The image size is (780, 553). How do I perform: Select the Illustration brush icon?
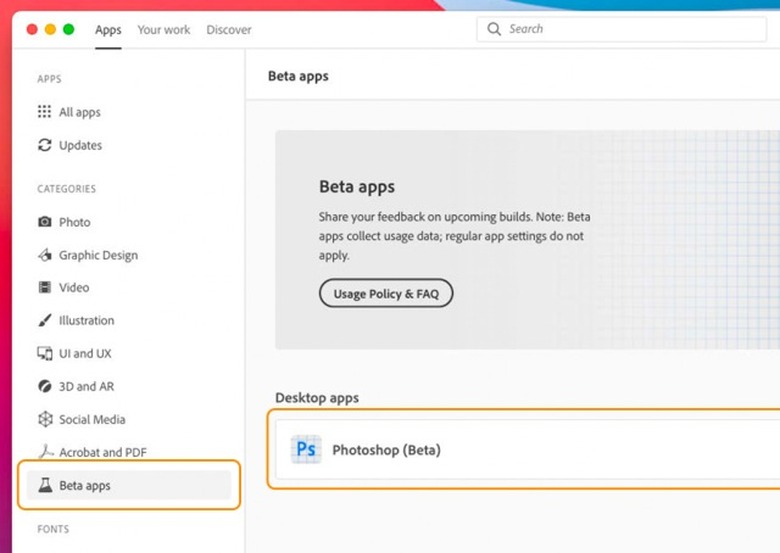click(44, 321)
